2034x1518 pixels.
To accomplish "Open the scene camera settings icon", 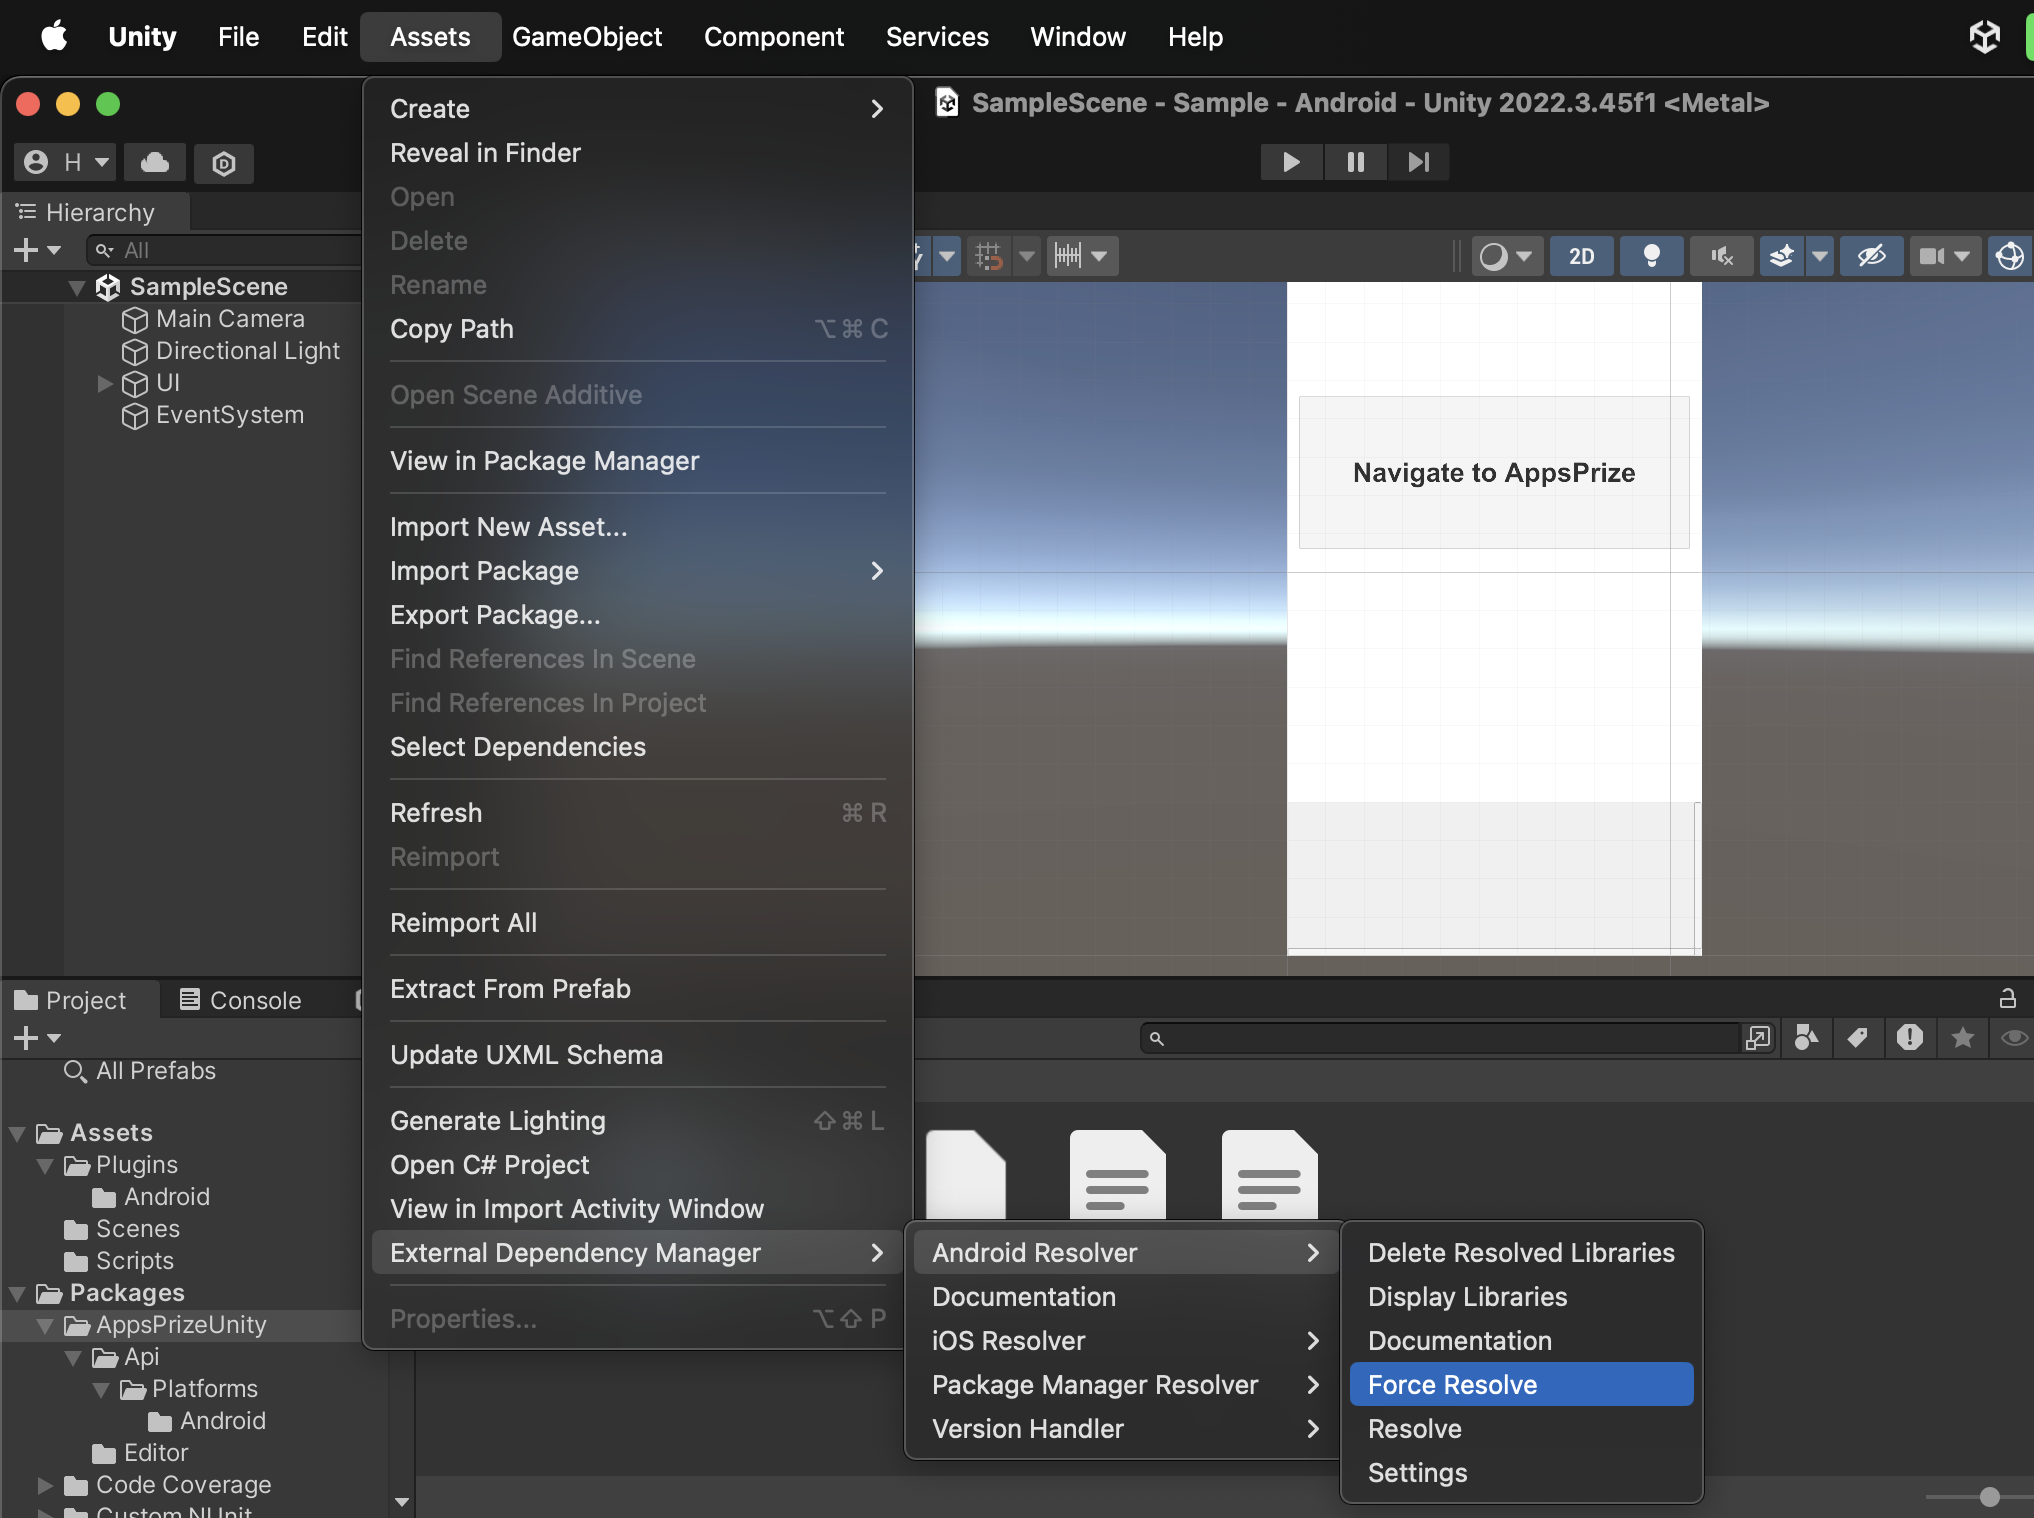I will coord(1930,256).
